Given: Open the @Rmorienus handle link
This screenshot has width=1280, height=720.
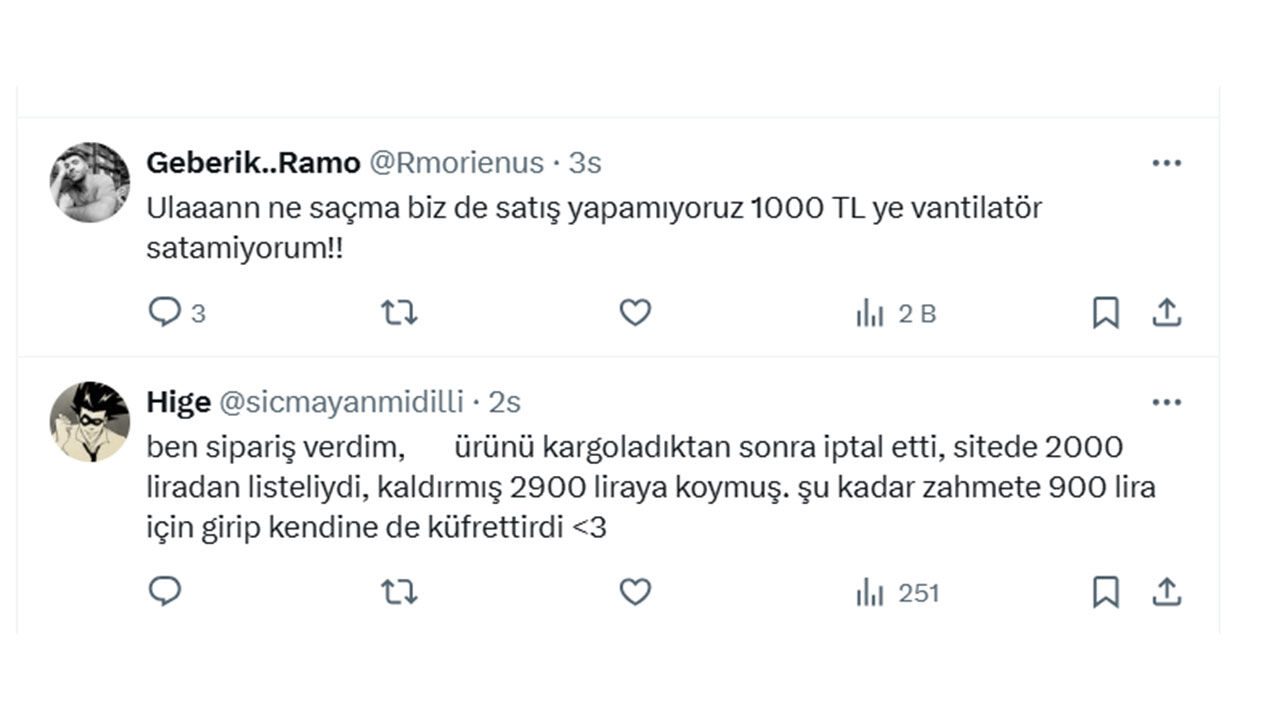Looking at the screenshot, I should [x=457, y=163].
